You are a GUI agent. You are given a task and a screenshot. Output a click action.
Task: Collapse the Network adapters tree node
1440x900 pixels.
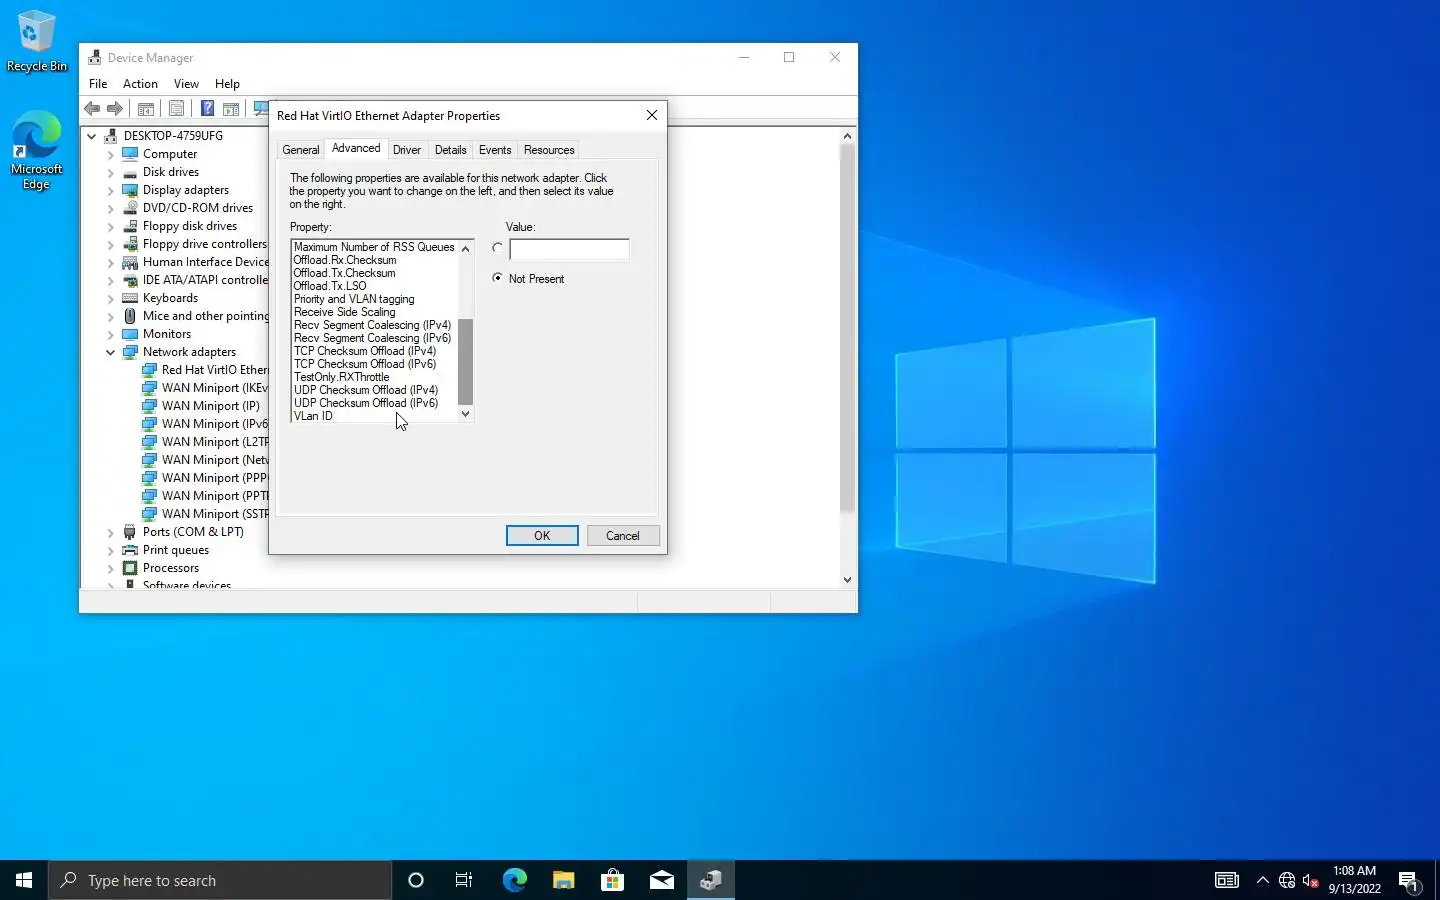[x=111, y=353]
